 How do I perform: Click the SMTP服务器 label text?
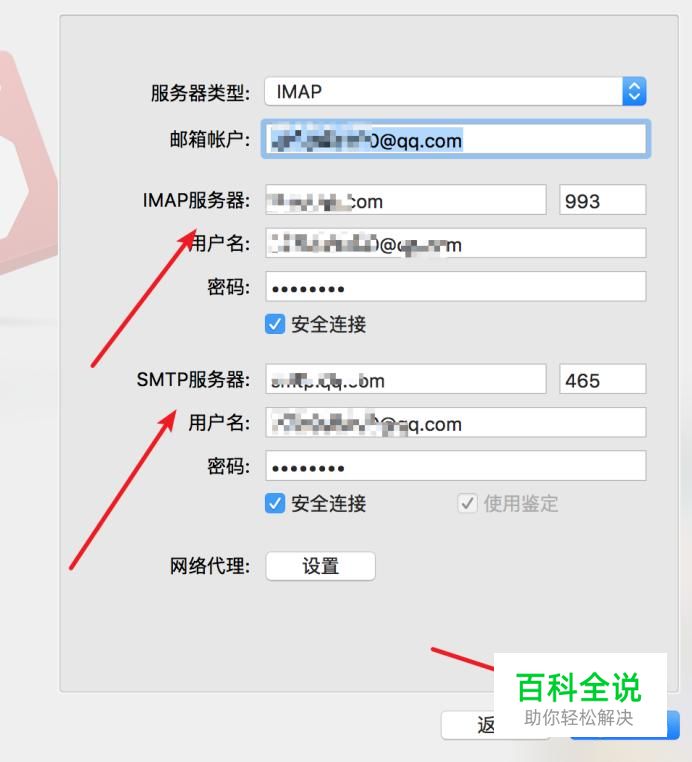point(193,379)
